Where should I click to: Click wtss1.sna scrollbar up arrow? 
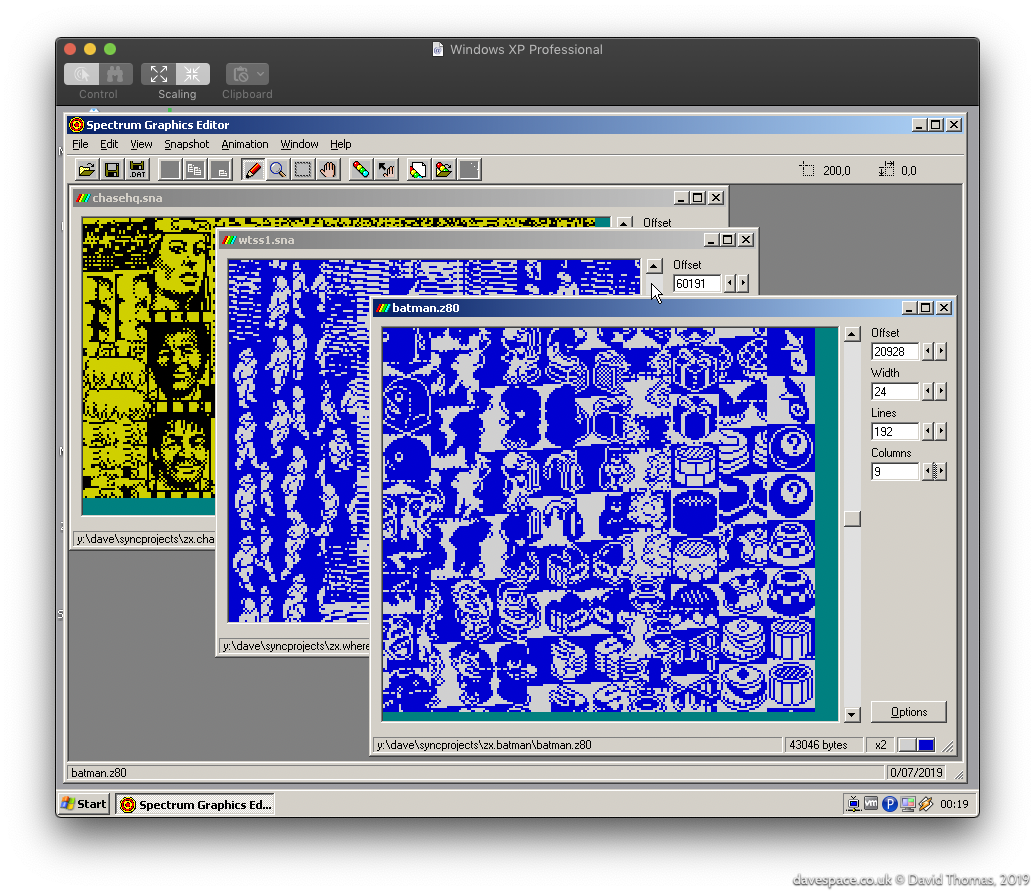point(653,266)
